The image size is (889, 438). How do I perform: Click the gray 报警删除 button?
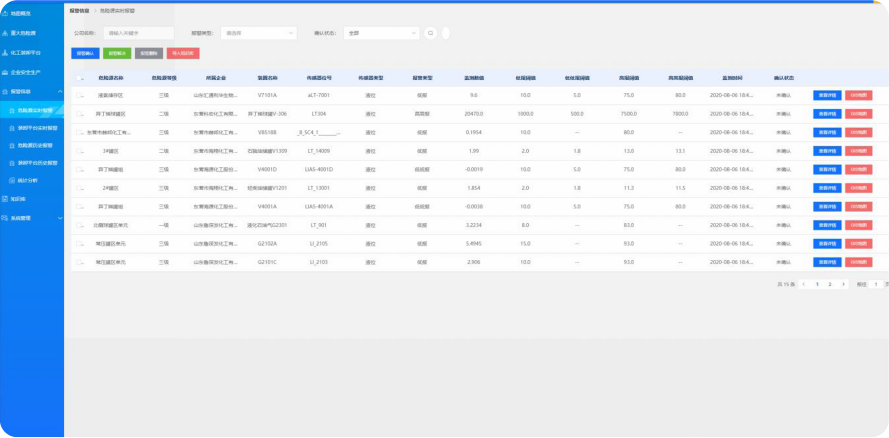click(149, 53)
